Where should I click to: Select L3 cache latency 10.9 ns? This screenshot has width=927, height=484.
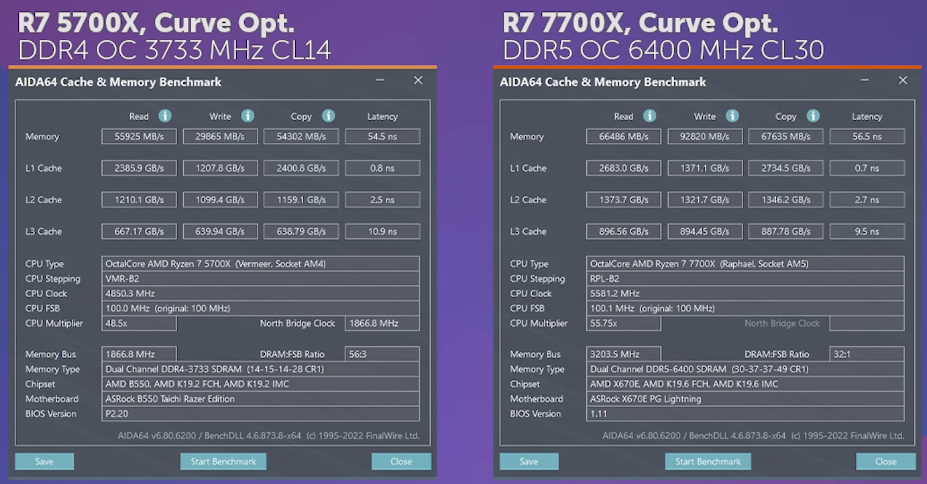383,232
